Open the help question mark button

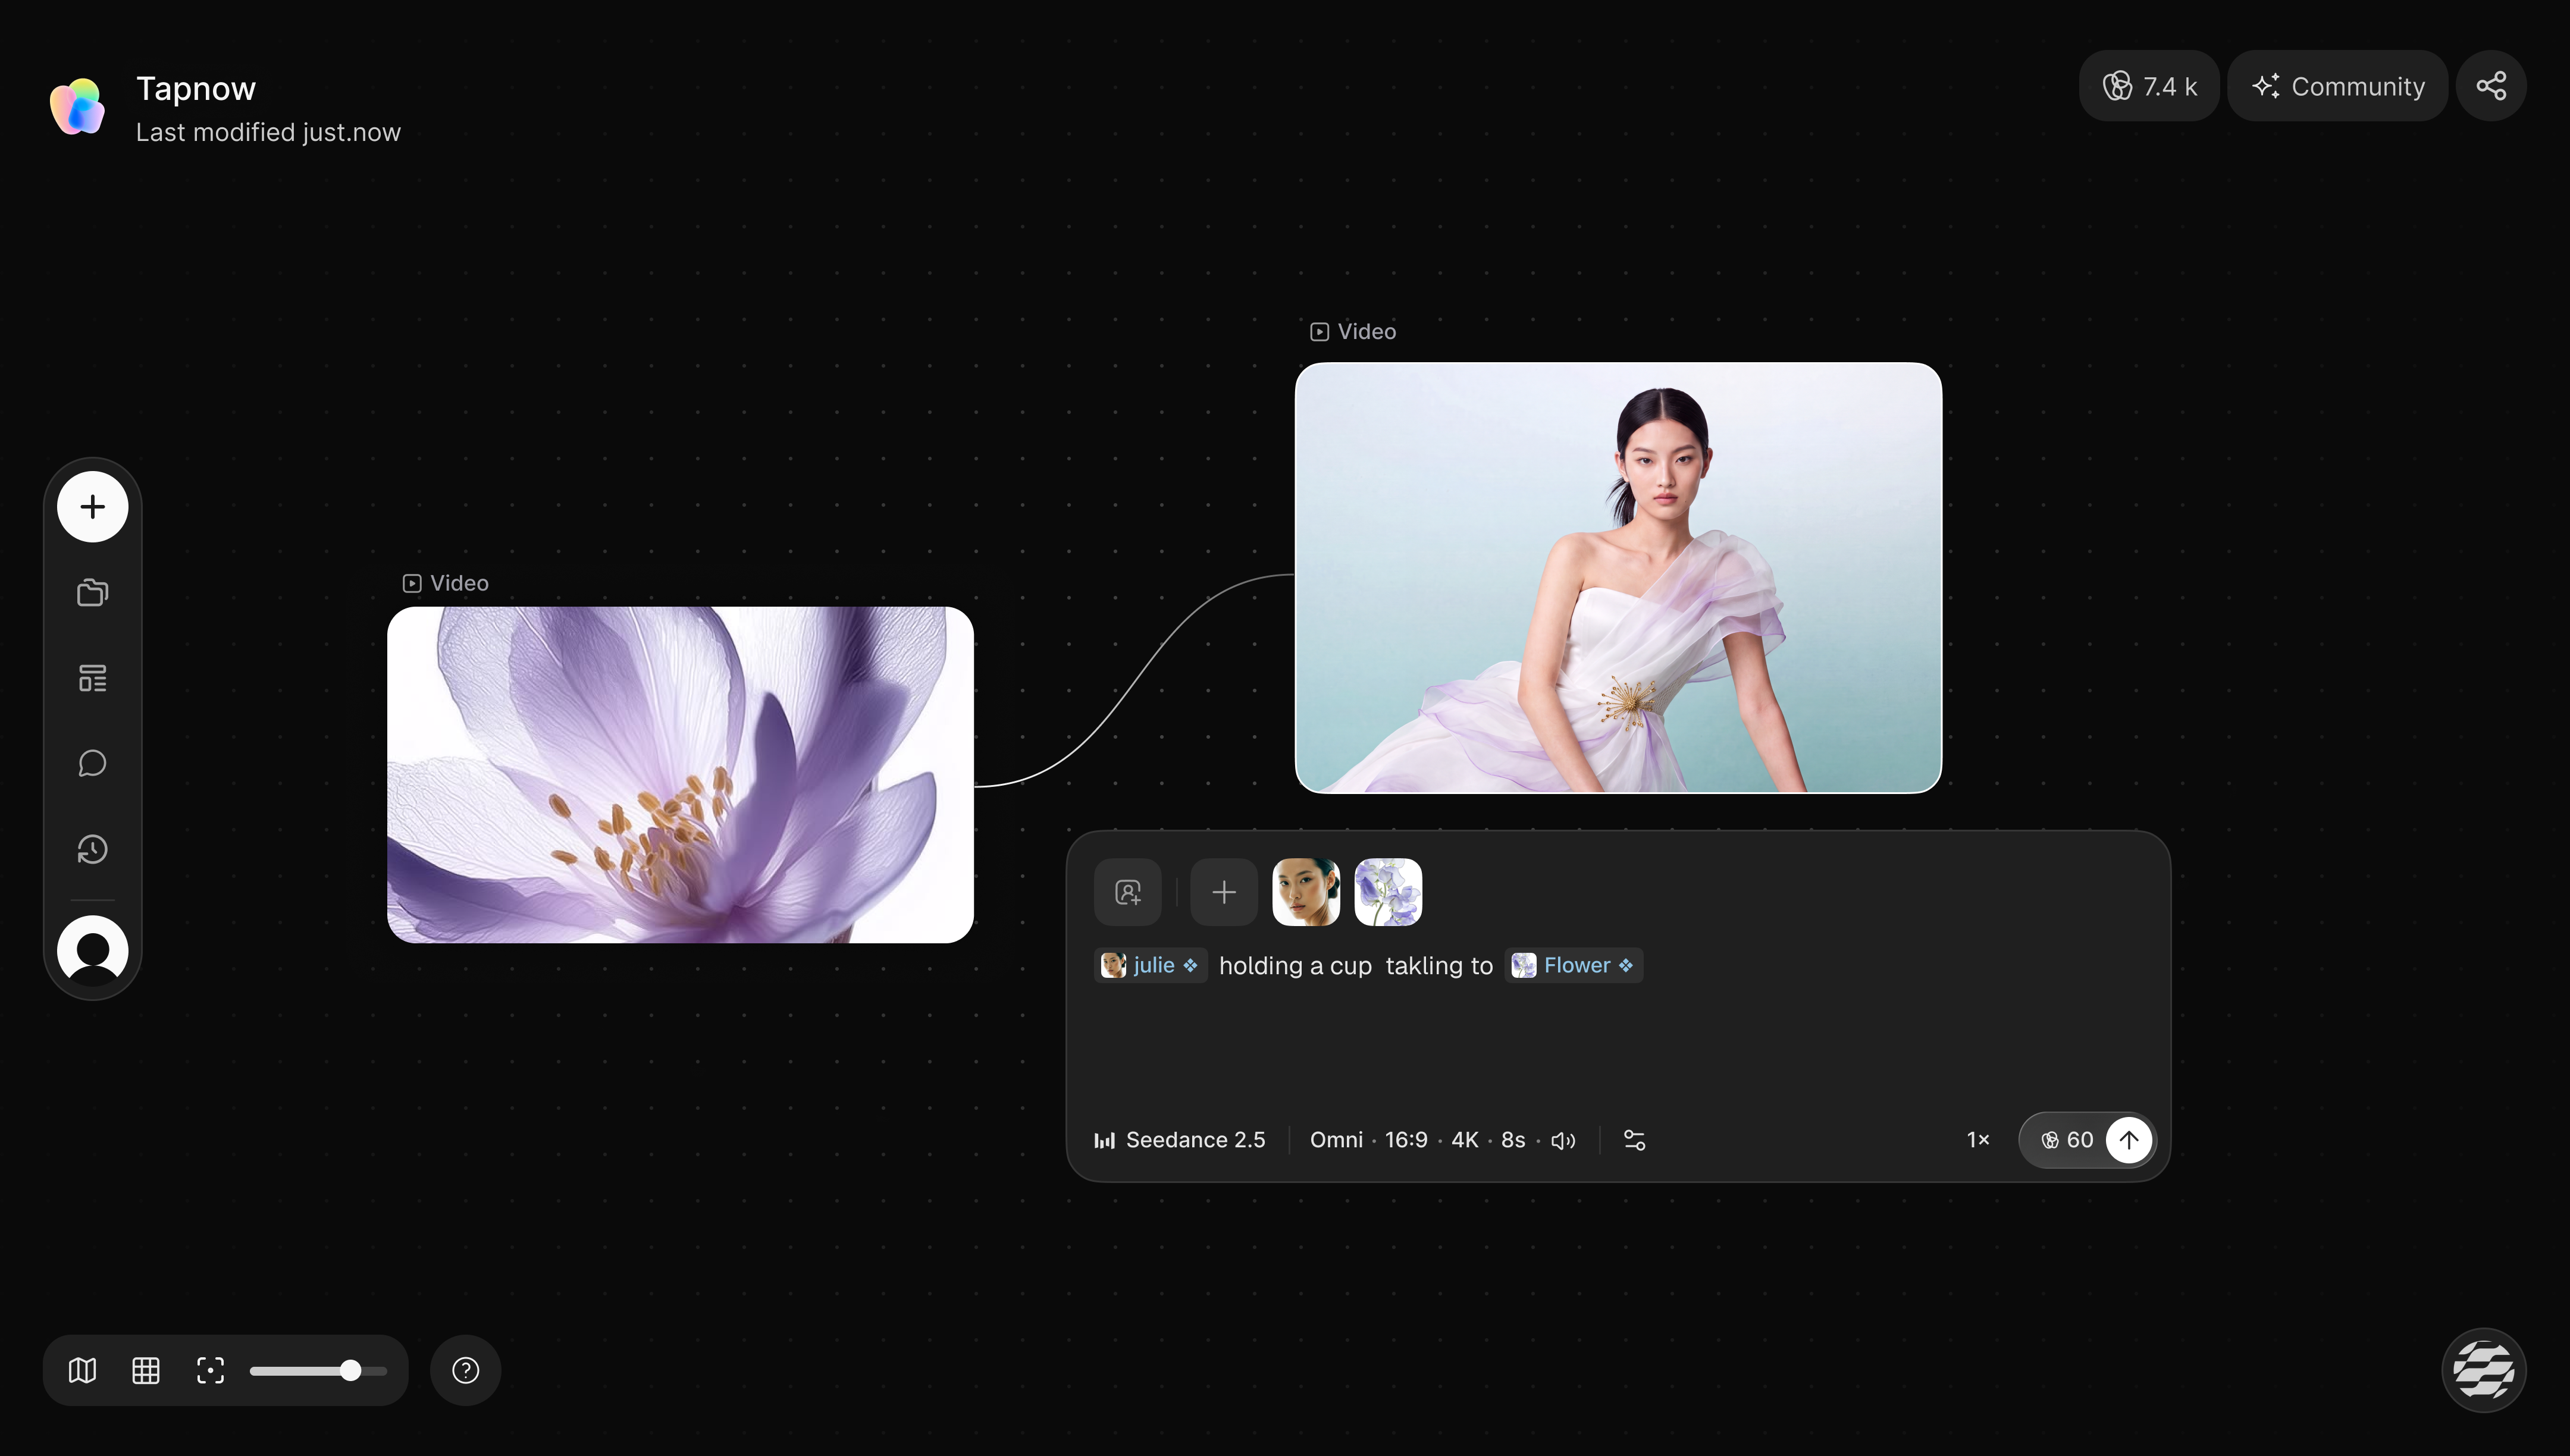[465, 1370]
